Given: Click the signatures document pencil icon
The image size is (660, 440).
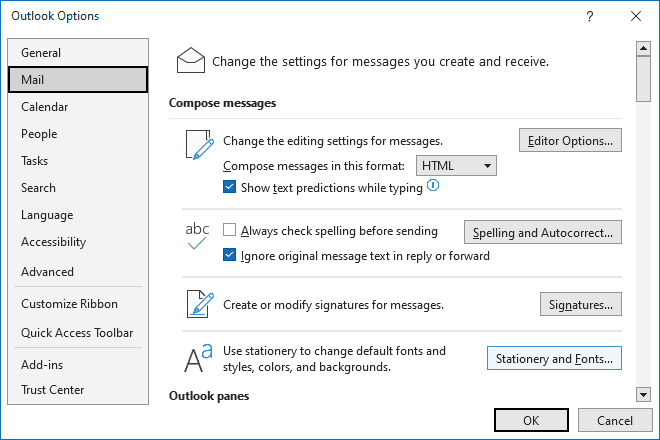Looking at the screenshot, I should tap(200, 304).
